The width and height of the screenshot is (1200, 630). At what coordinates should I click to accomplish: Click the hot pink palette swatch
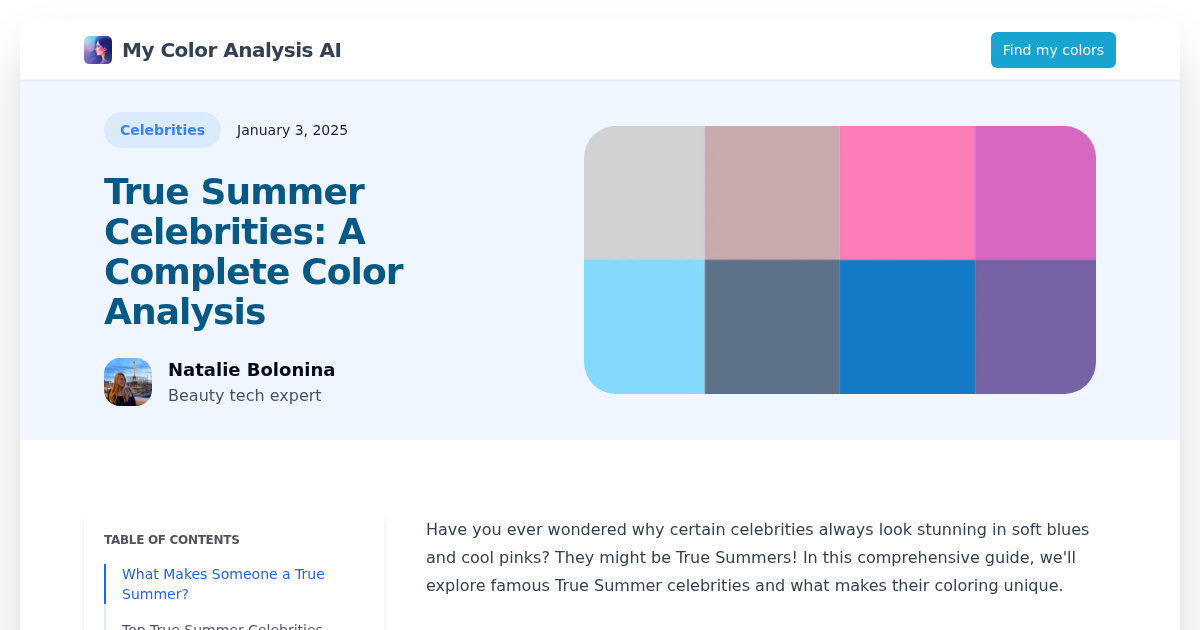pyautogui.click(x=906, y=192)
